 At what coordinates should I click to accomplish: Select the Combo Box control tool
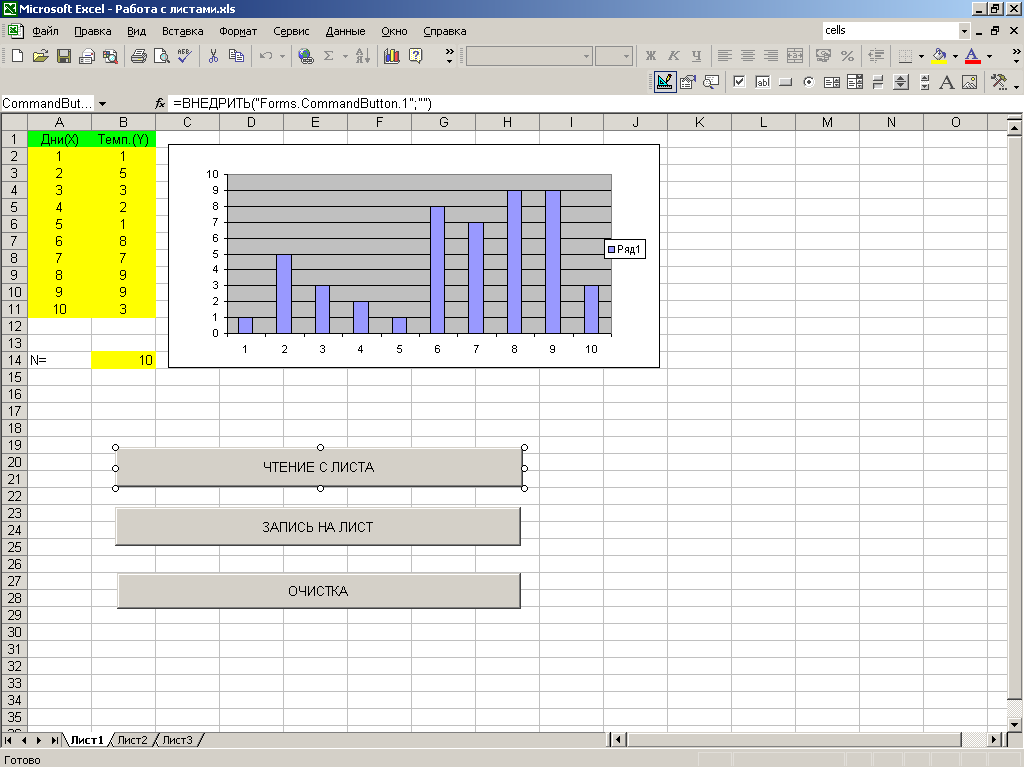point(855,82)
